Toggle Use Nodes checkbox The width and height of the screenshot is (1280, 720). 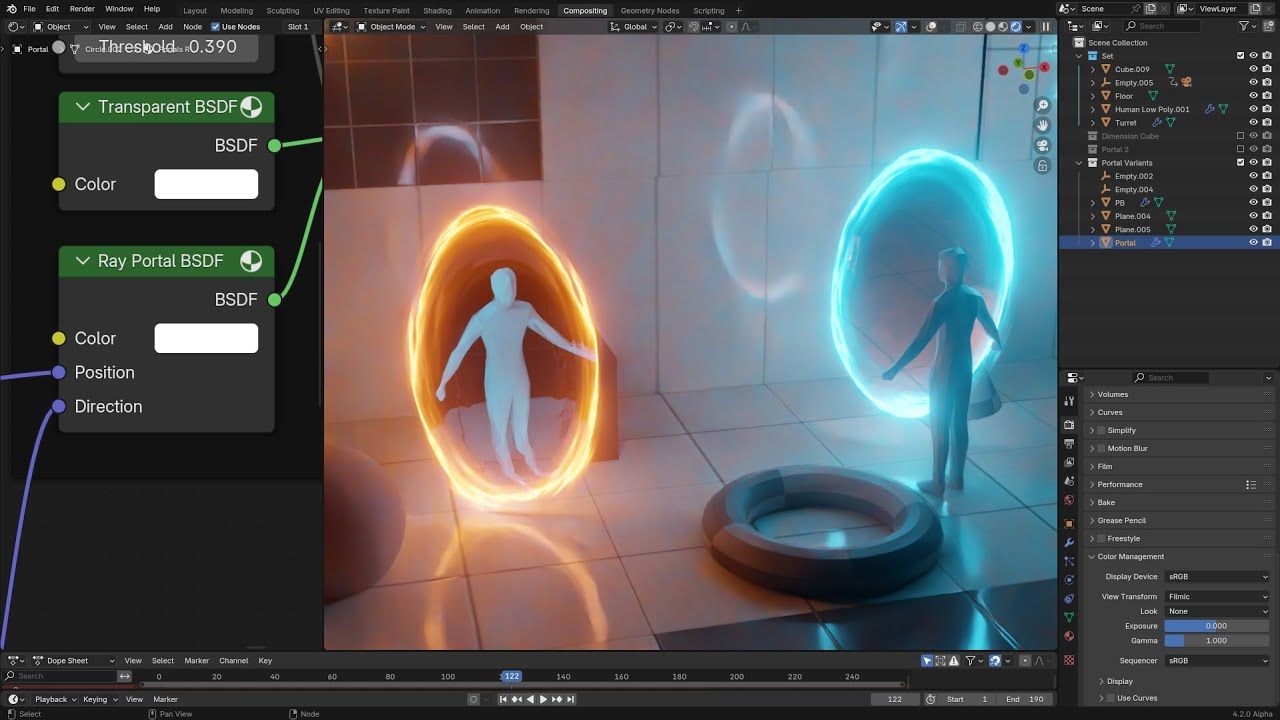tap(215, 27)
